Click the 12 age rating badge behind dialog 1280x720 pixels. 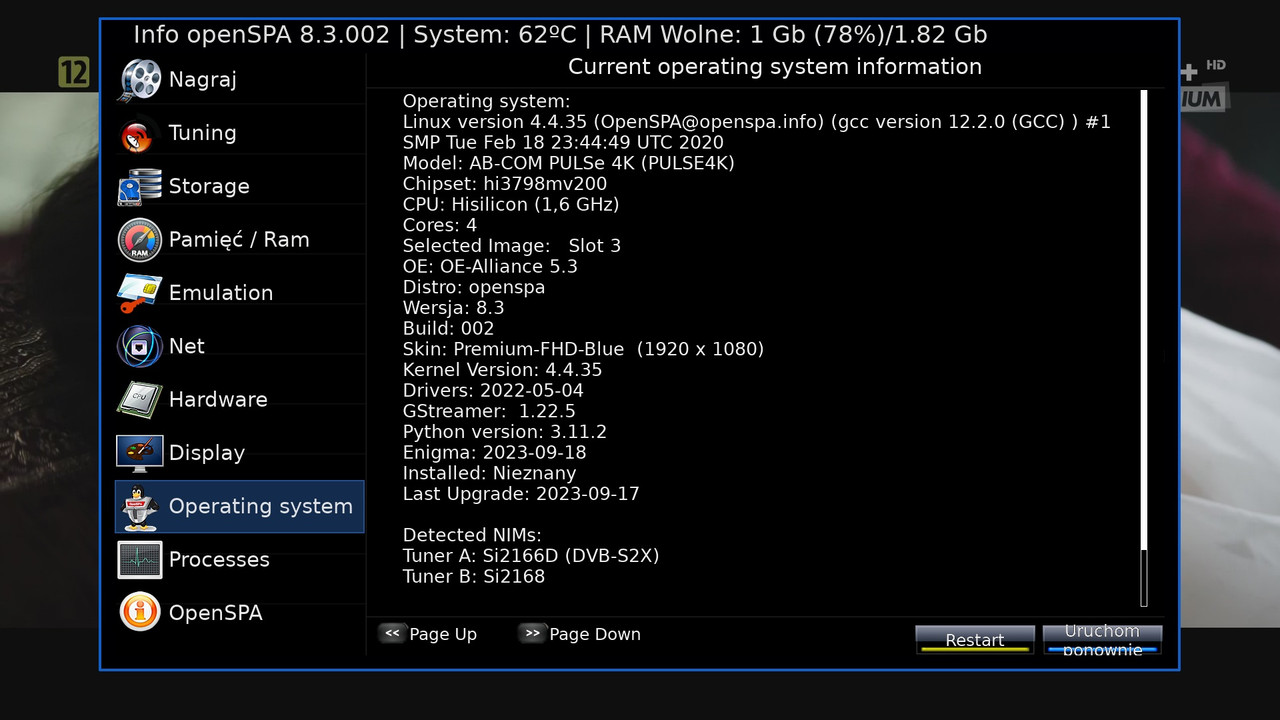click(74, 72)
